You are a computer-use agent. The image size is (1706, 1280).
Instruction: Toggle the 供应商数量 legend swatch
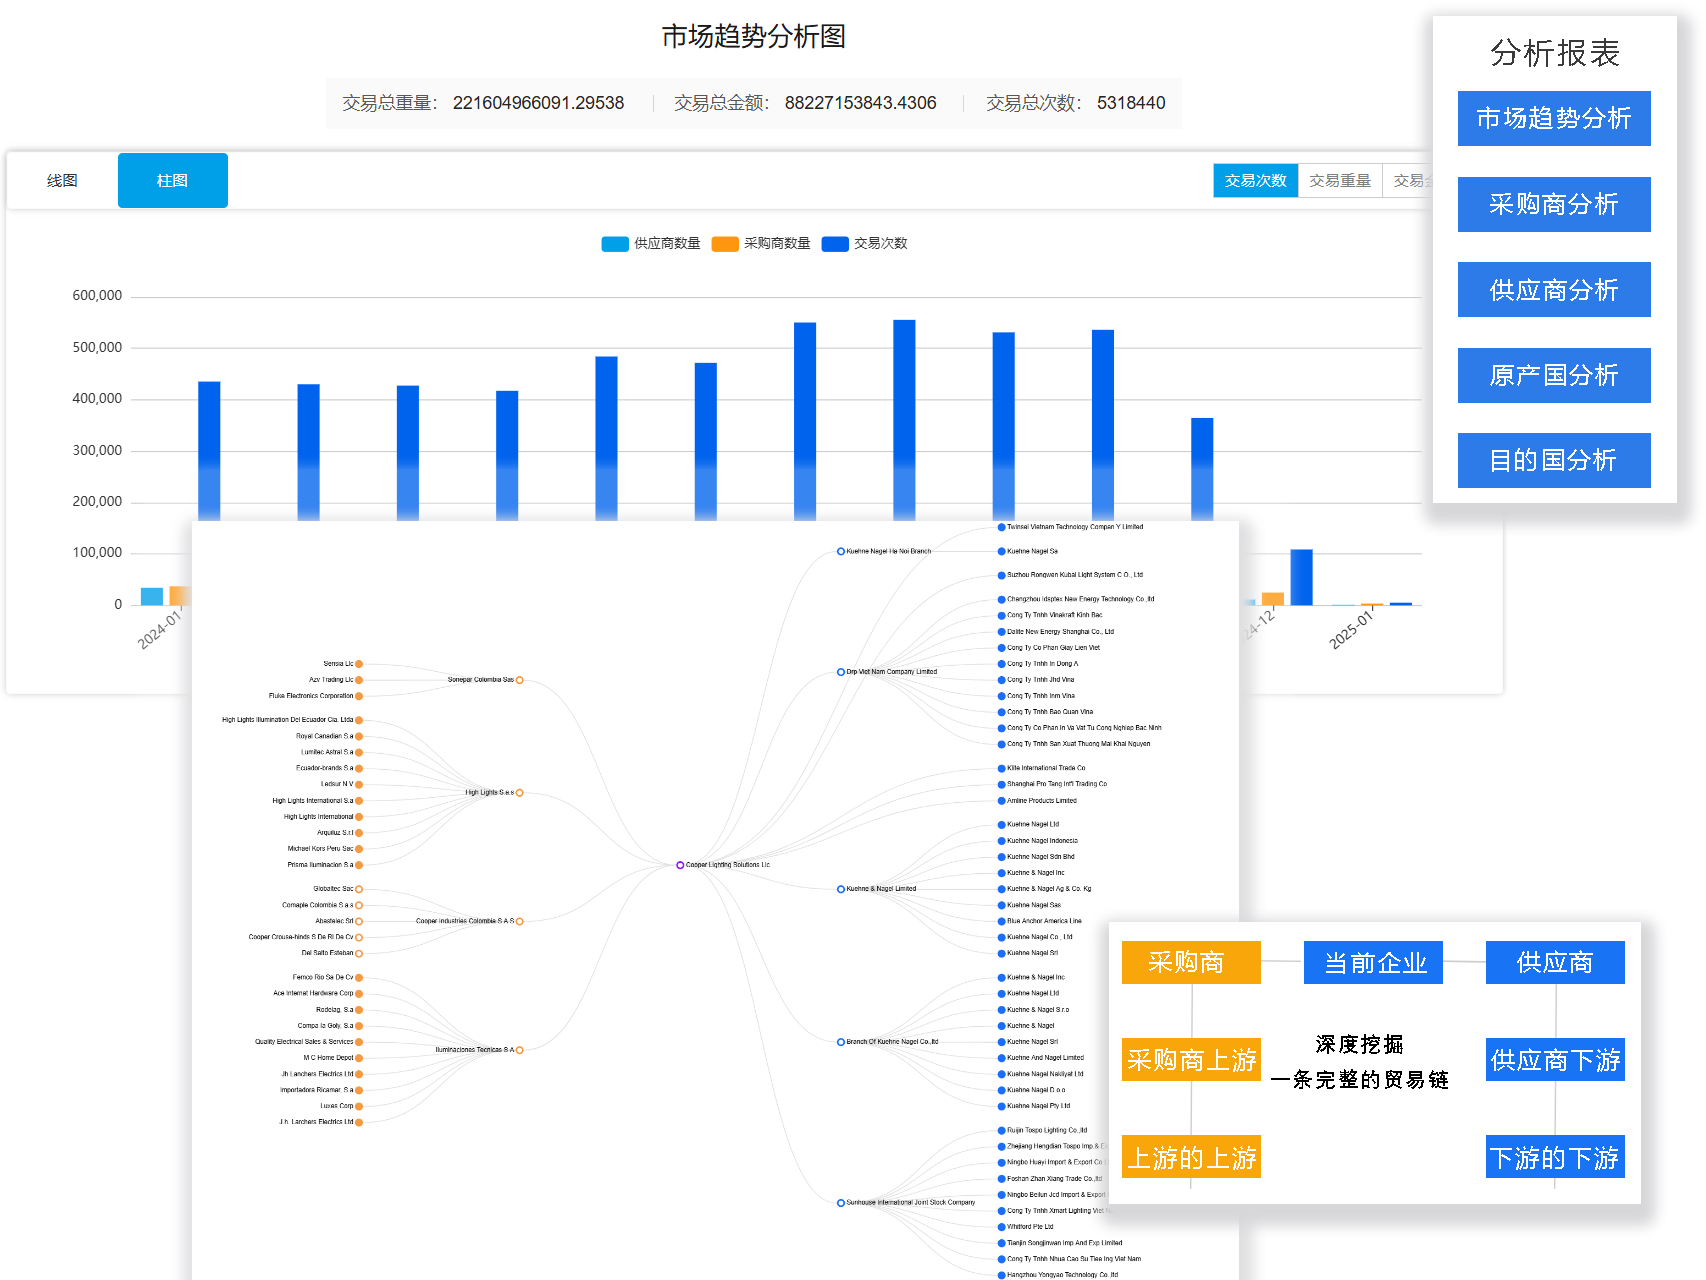[614, 244]
